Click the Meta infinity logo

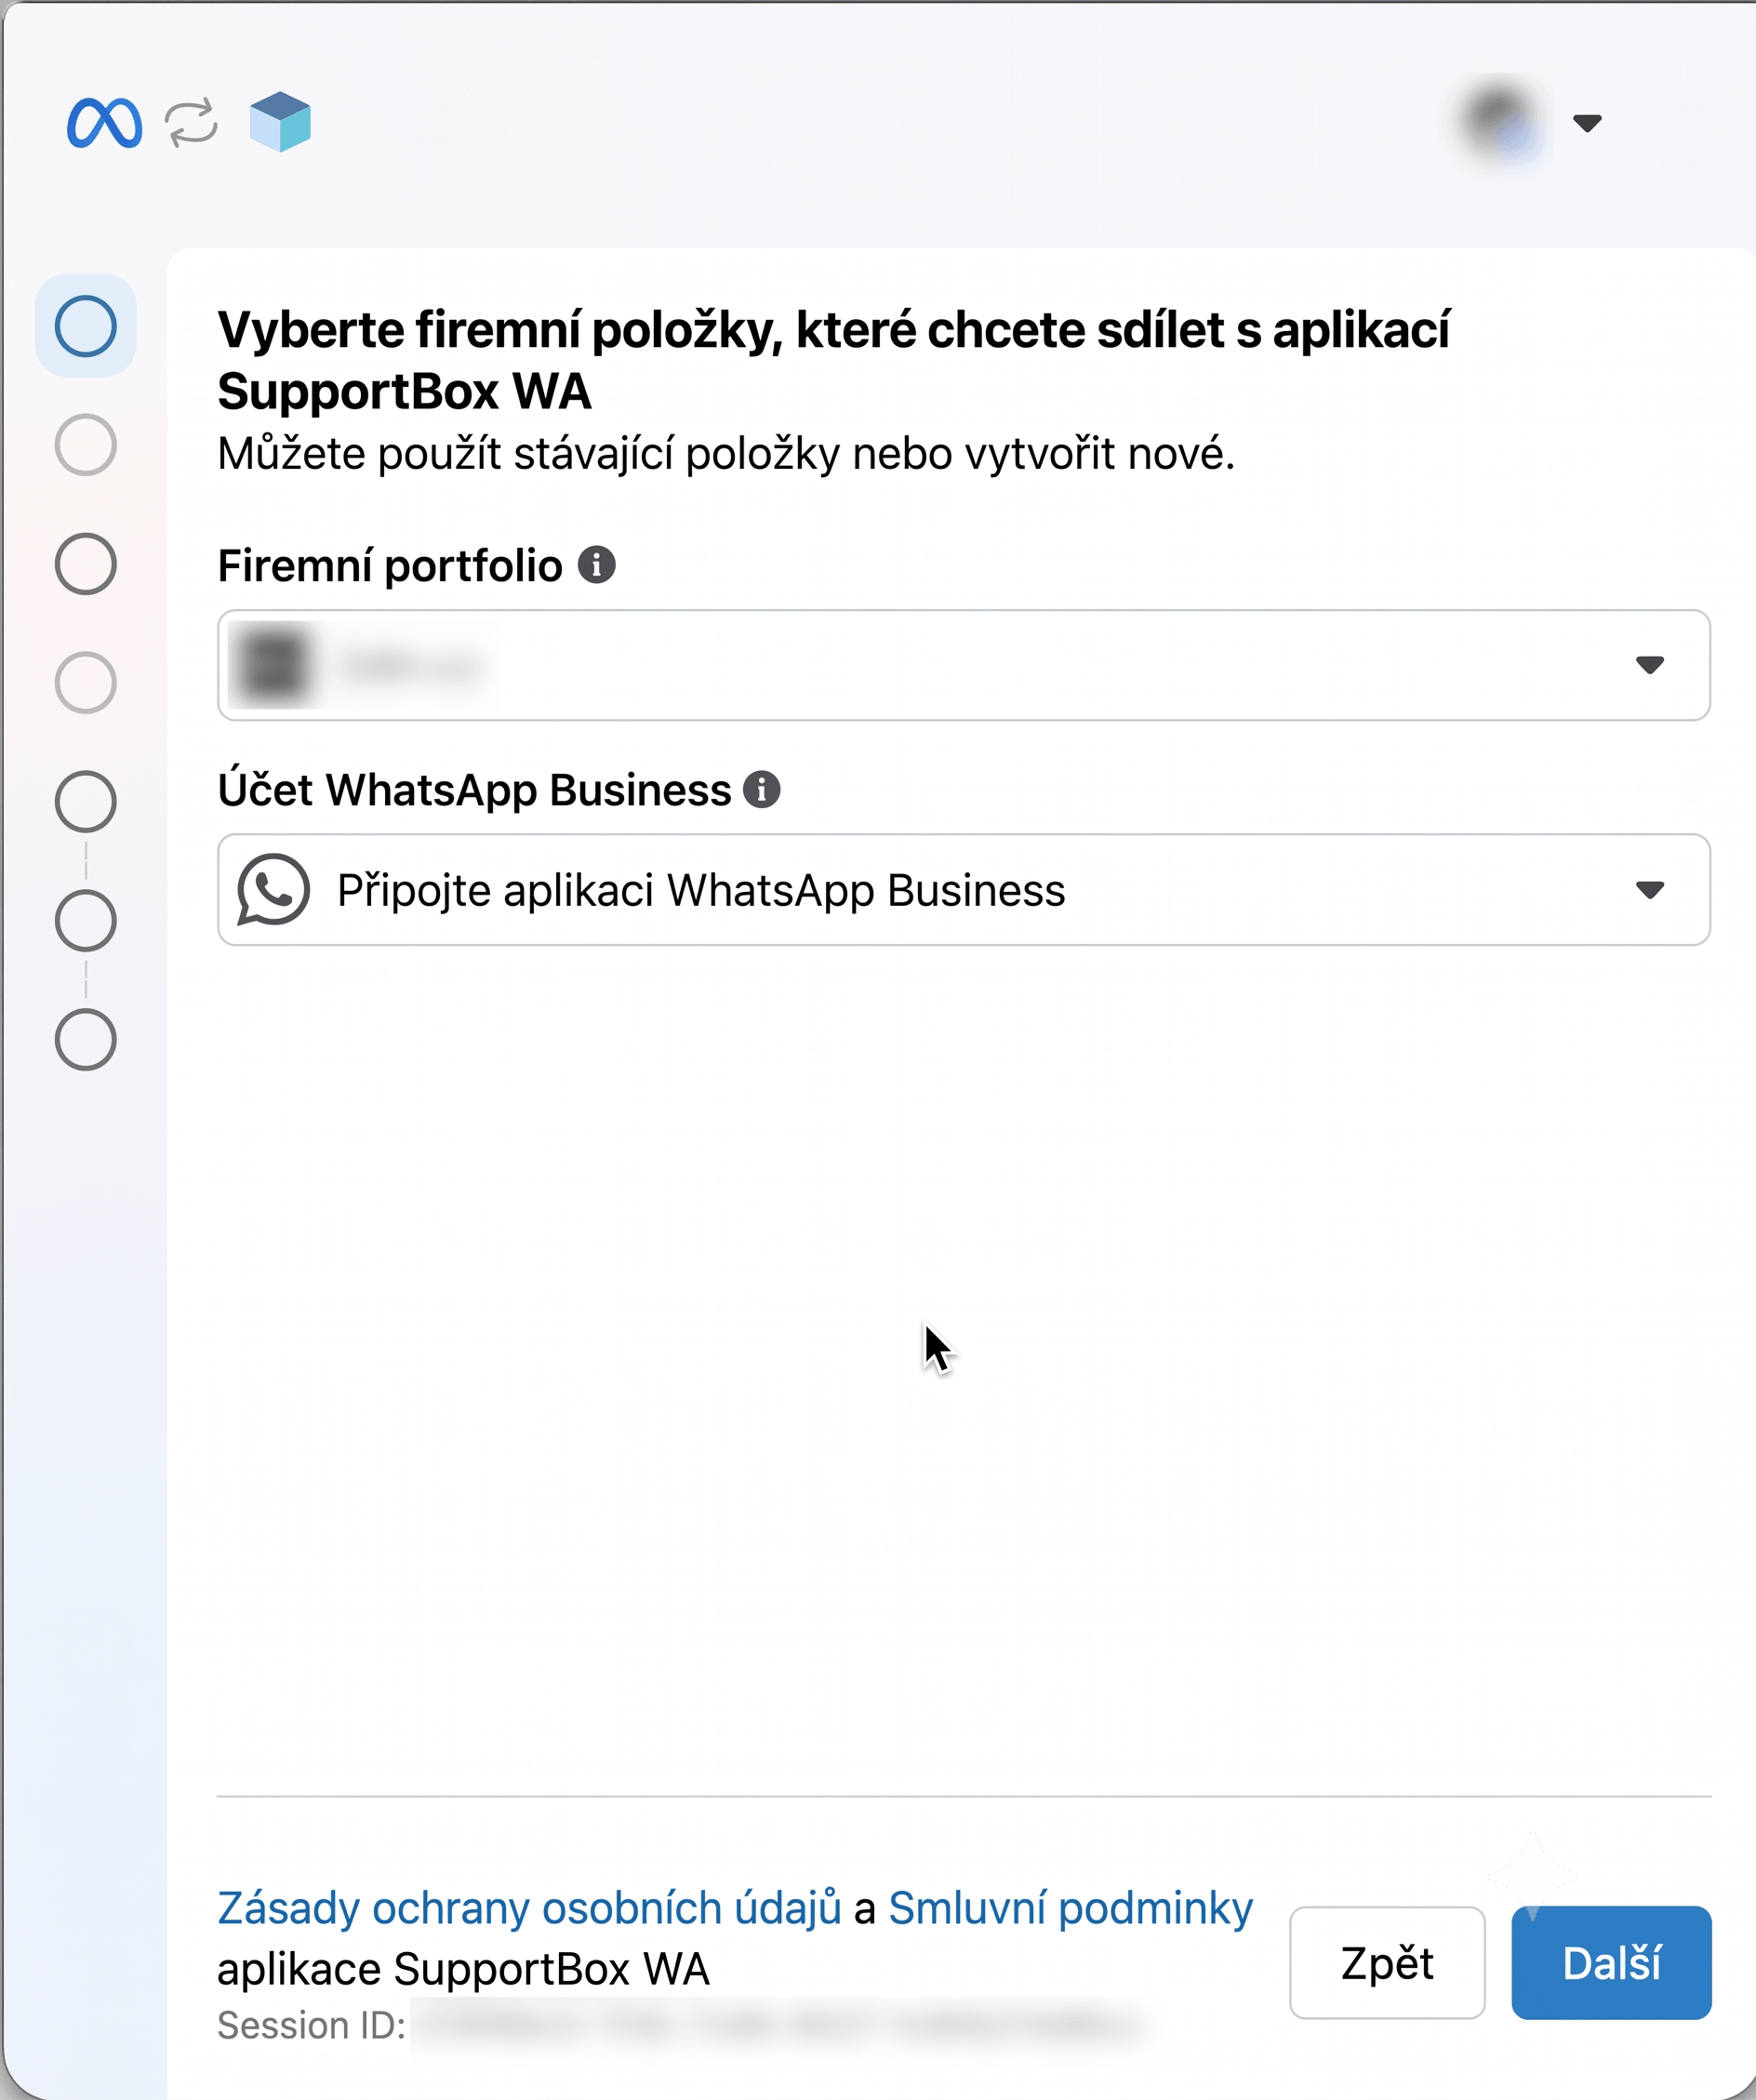click(104, 123)
